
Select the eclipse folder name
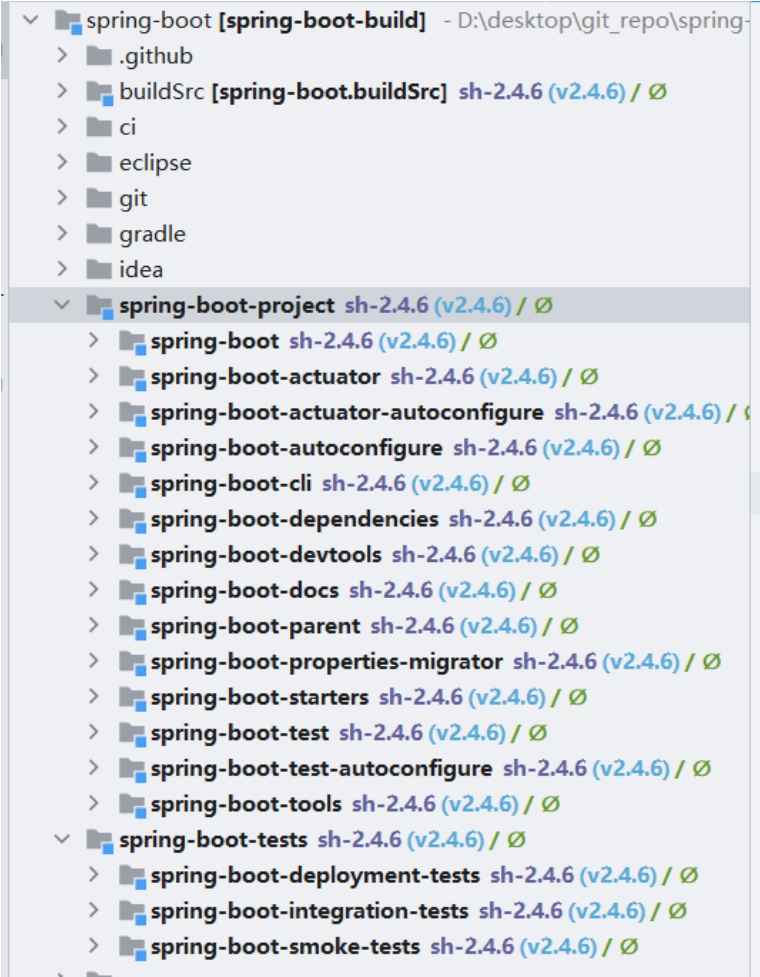click(155, 163)
